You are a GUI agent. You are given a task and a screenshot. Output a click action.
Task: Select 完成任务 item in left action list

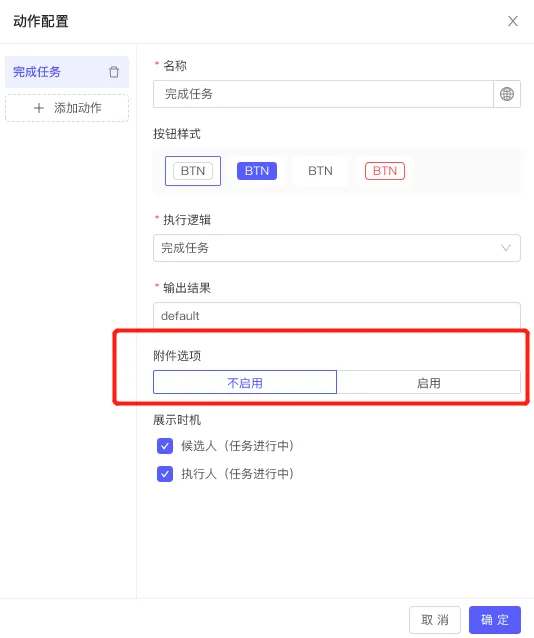[x=67, y=72]
